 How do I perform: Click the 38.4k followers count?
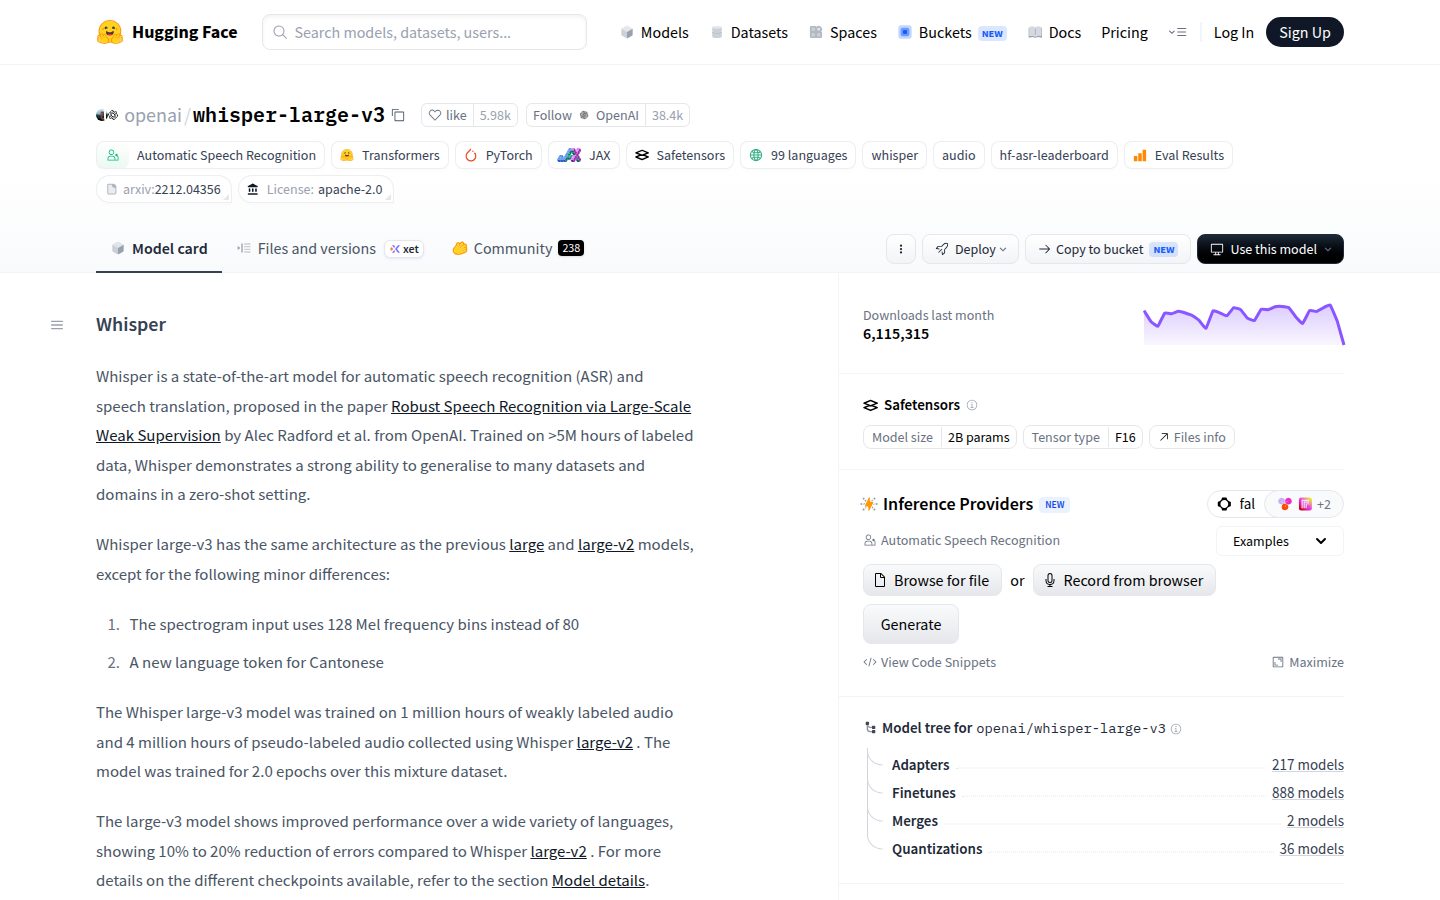click(x=667, y=115)
